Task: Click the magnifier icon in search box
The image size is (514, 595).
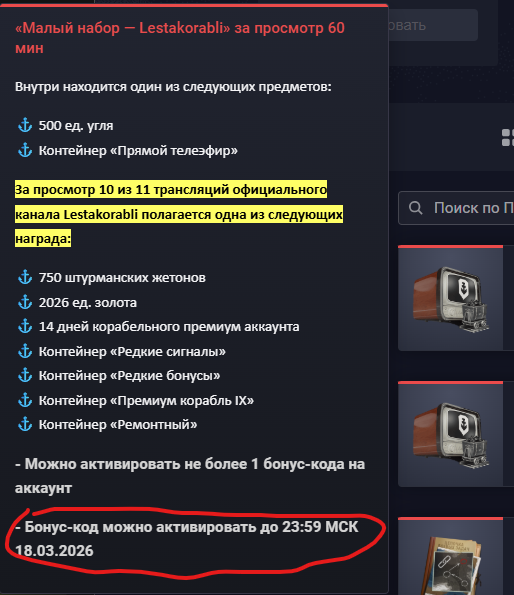Action: [415, 208]
